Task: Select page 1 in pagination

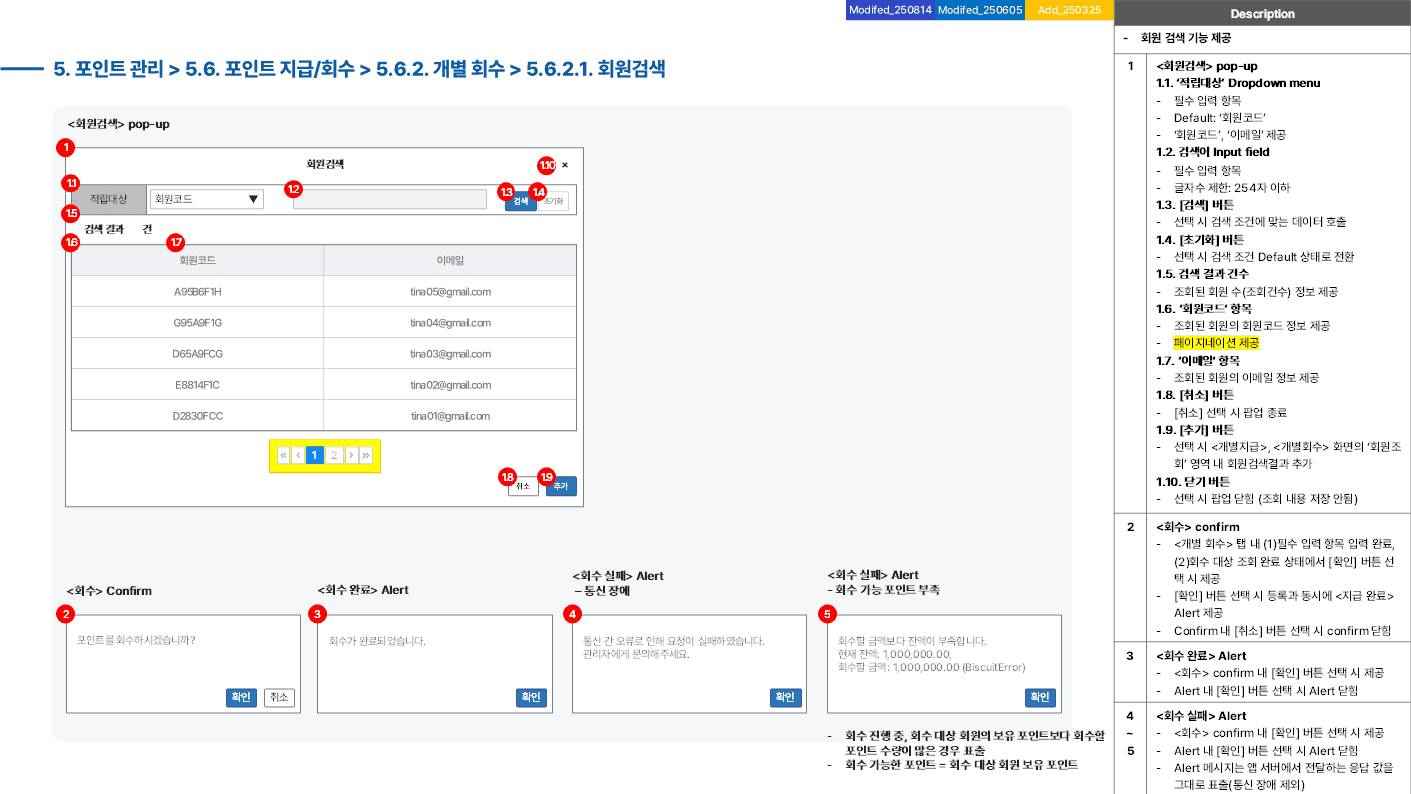Action: coord(314,455)
